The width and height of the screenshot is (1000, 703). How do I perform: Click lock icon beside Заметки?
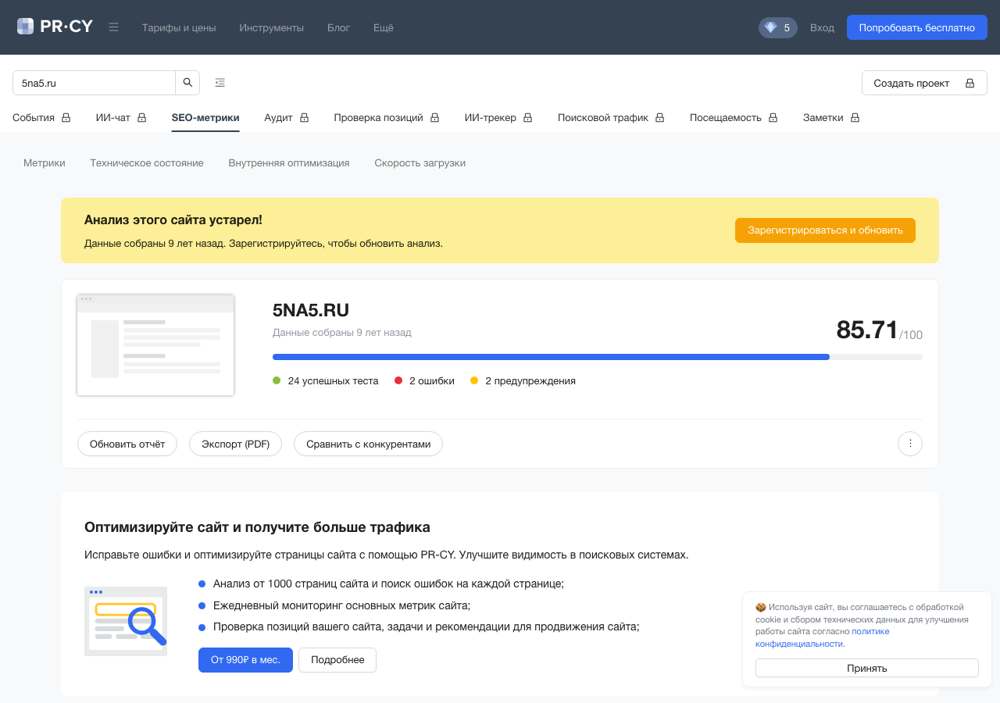coord(855,117)
